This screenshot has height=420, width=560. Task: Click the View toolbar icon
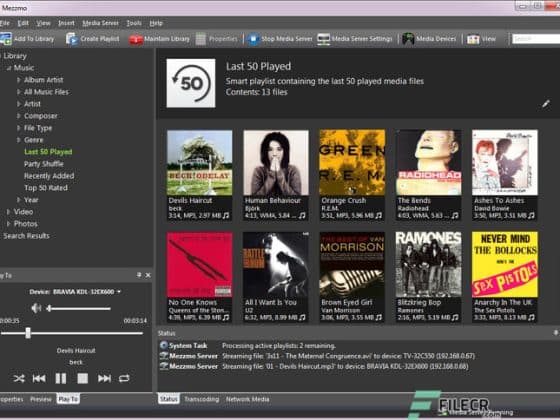pos(473,39)
